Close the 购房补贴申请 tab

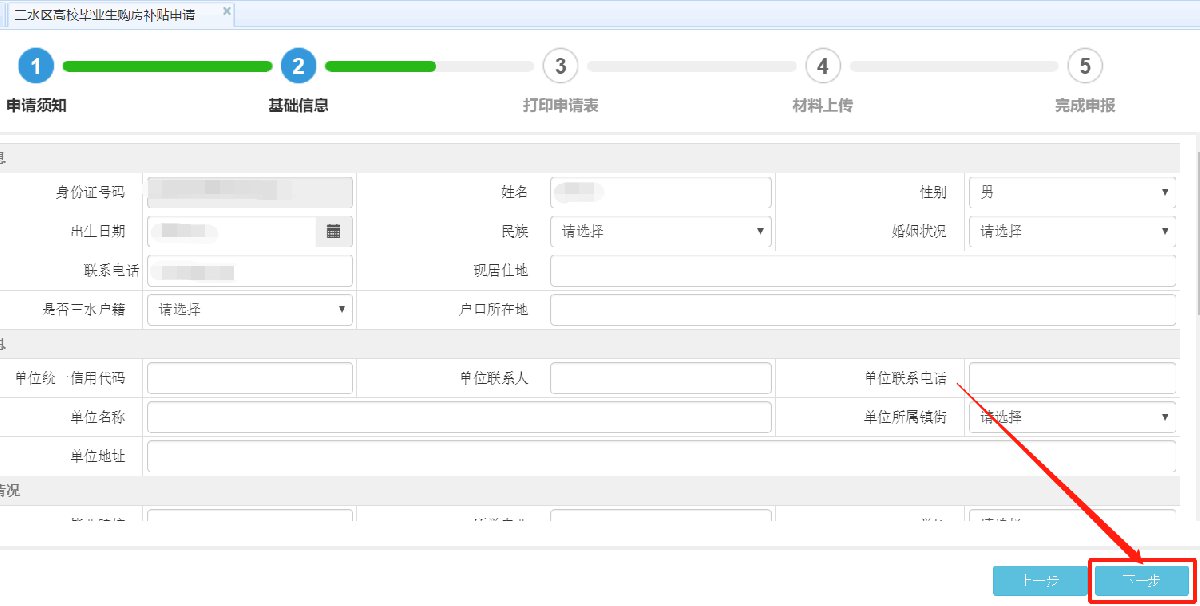(227, 11)
